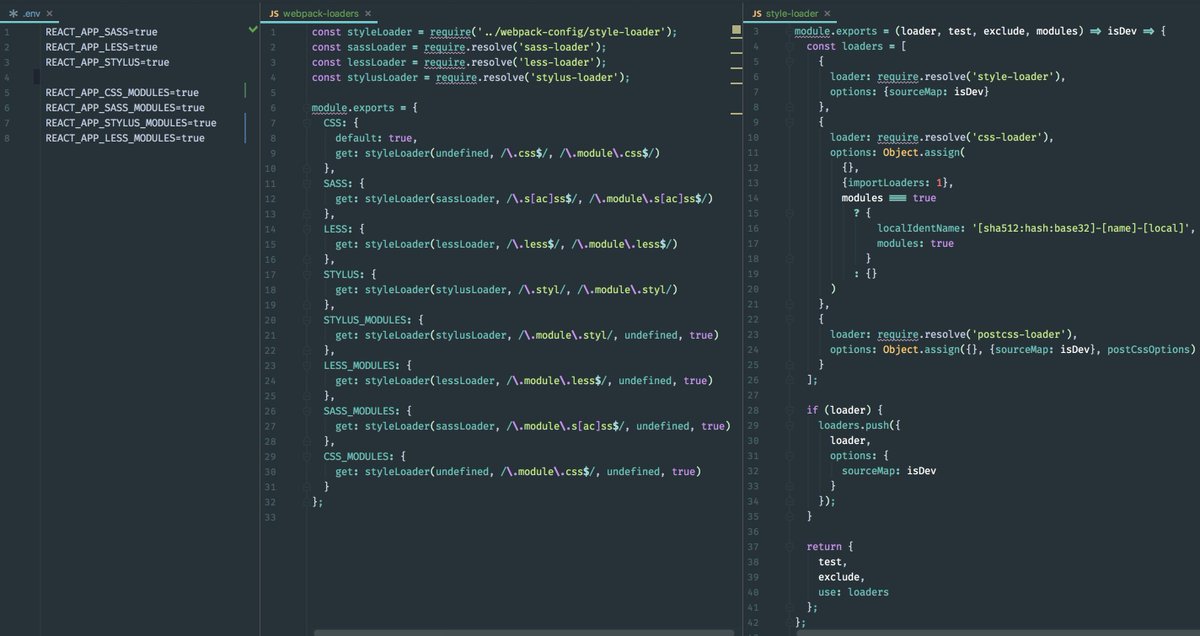Fold the 'return {' block in style-loader
This screenshot has width=1200, height=636.
789,547
